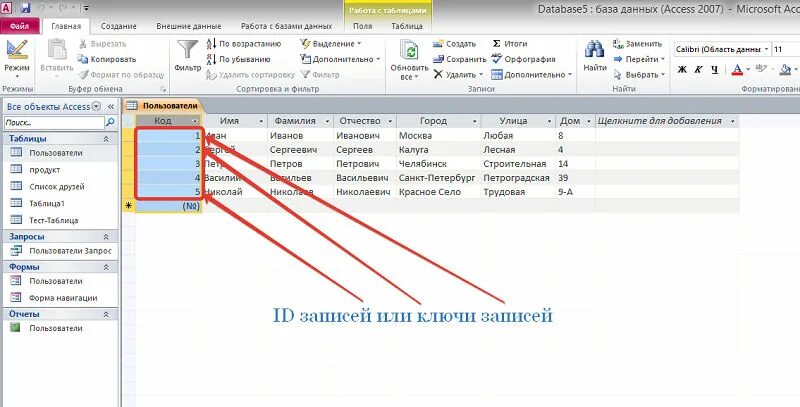Click the Петроградская cell
The image size is (800, 407).
tap(517, 178)
